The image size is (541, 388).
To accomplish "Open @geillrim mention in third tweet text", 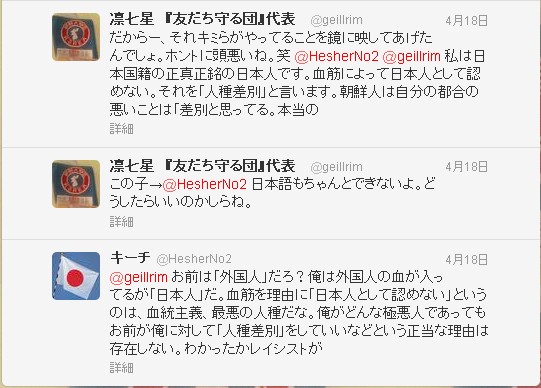I will 139,277.
